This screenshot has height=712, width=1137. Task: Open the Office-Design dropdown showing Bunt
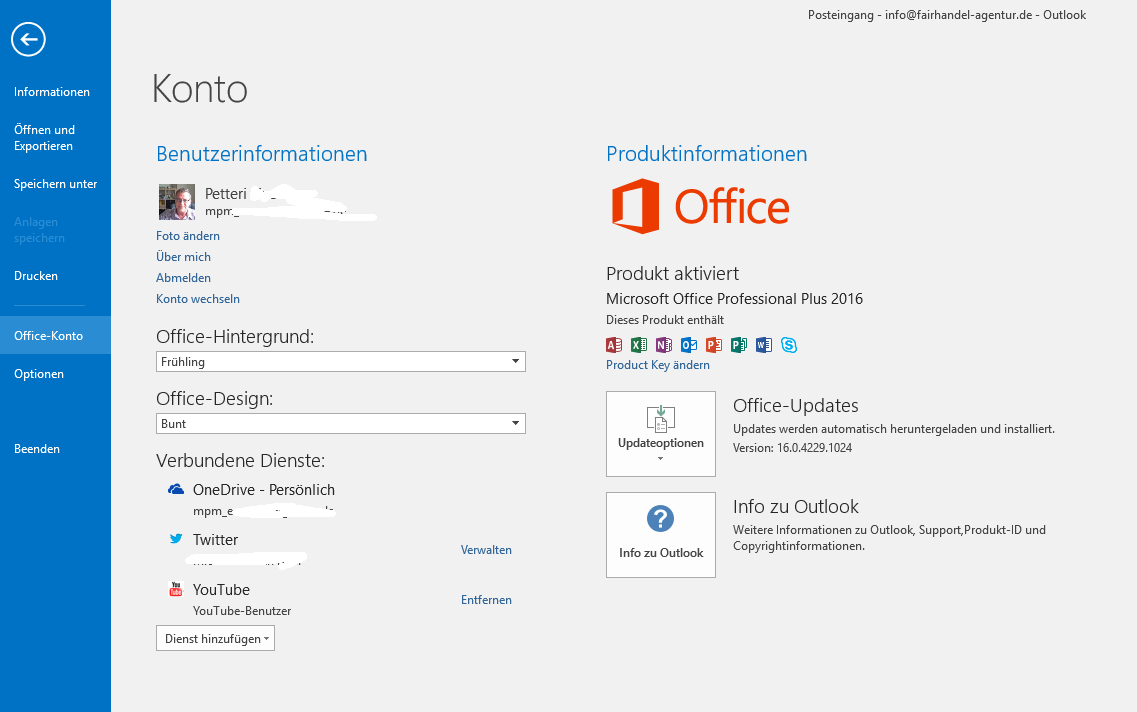(x=341, y=423)
